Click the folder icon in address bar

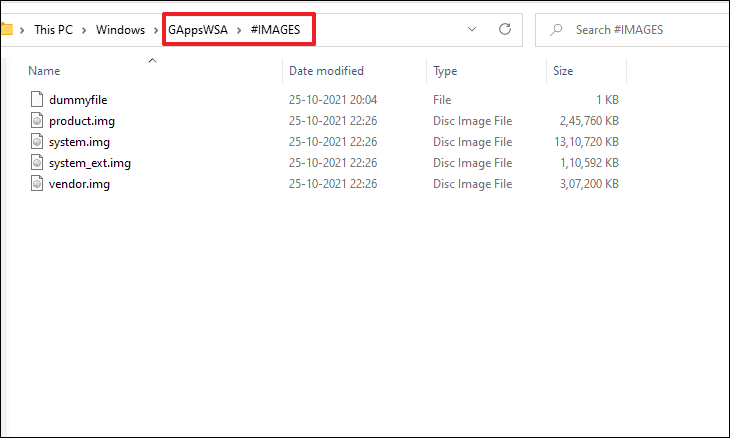click(6, 29)
